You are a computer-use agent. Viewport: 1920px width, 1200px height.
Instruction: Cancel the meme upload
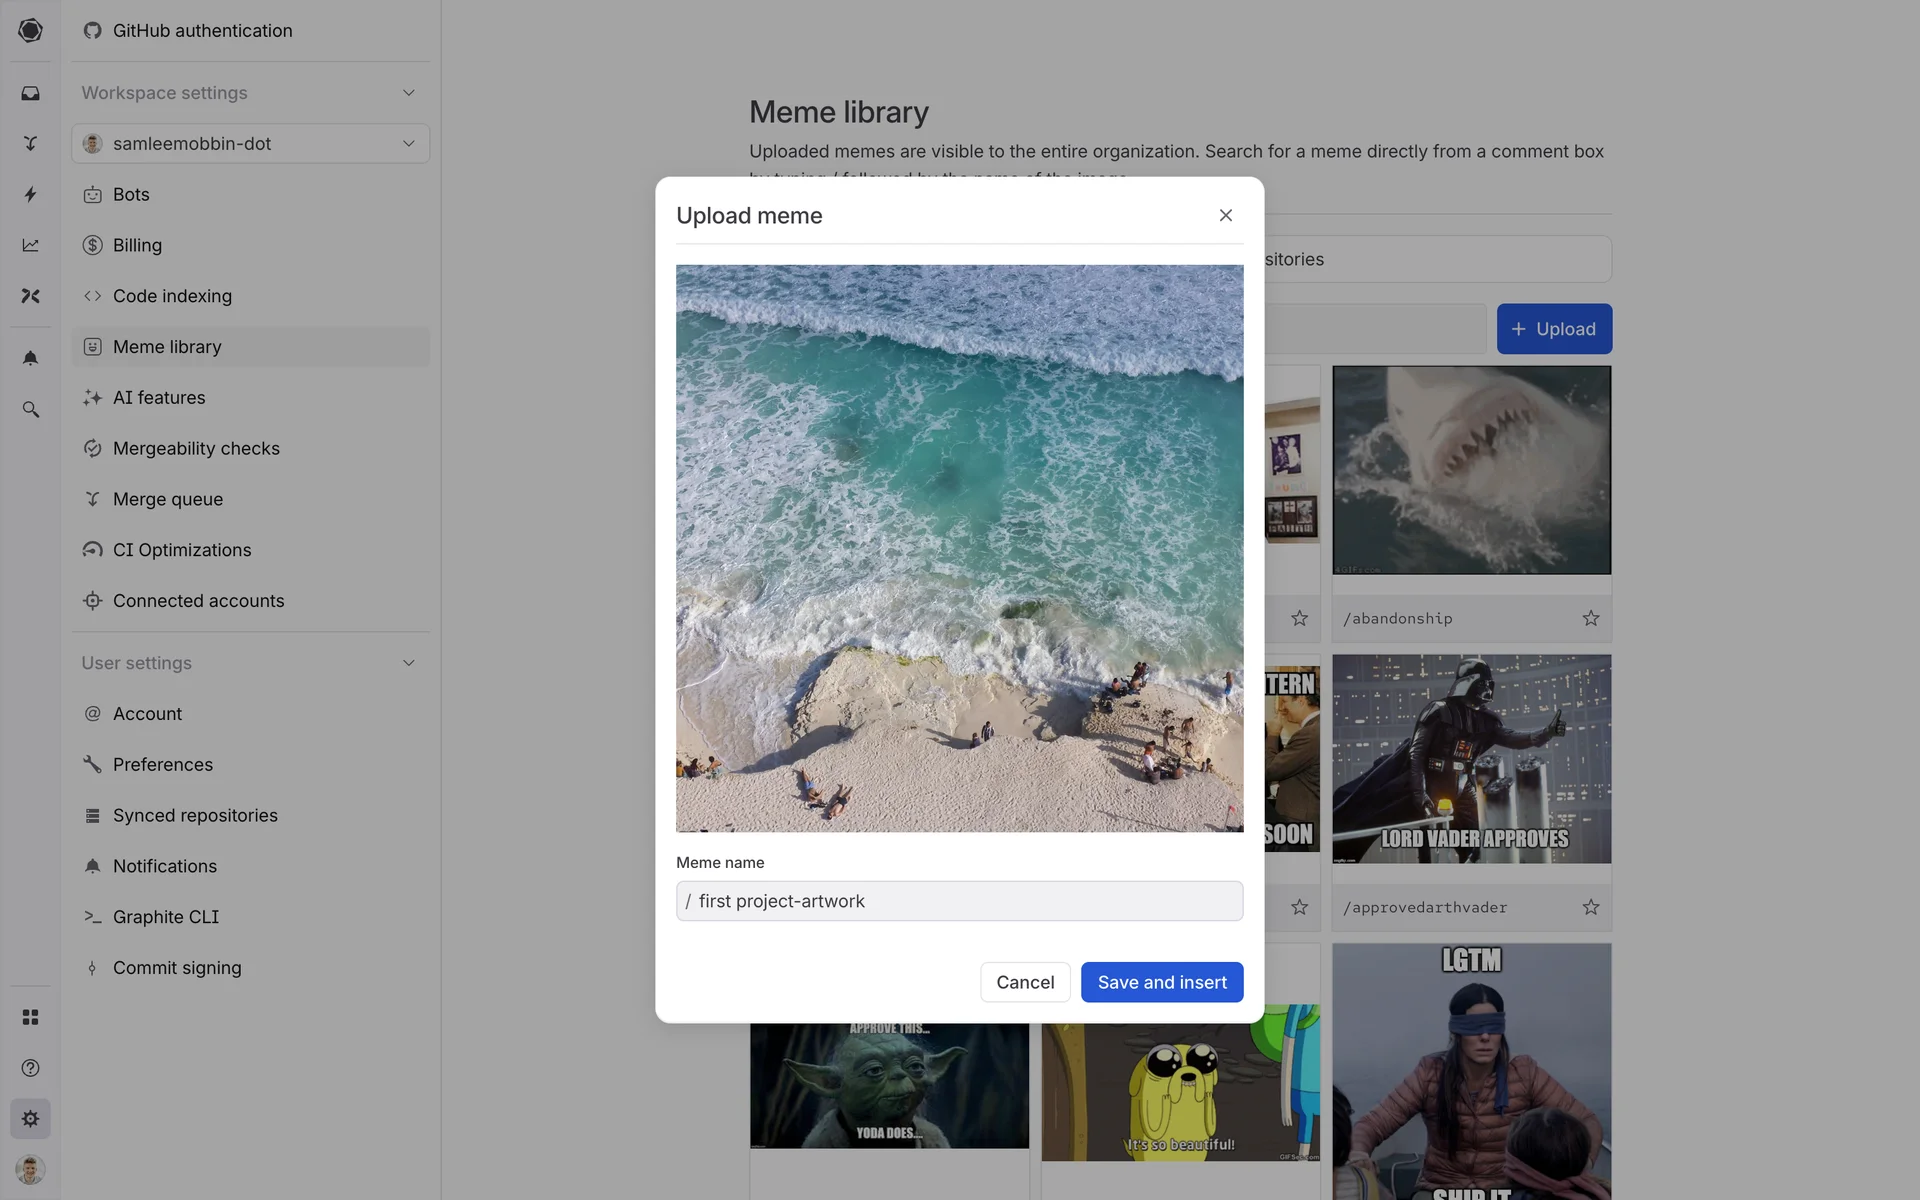click(1024, 982)
